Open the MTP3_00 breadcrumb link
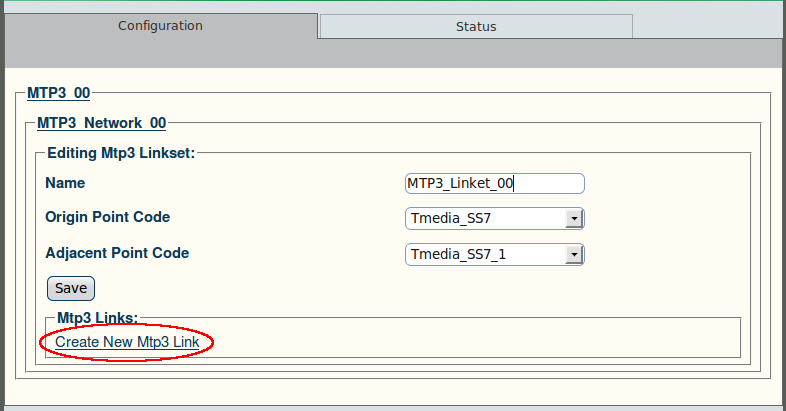The height and width of the screenshot is (411, 786). [58, 93]
